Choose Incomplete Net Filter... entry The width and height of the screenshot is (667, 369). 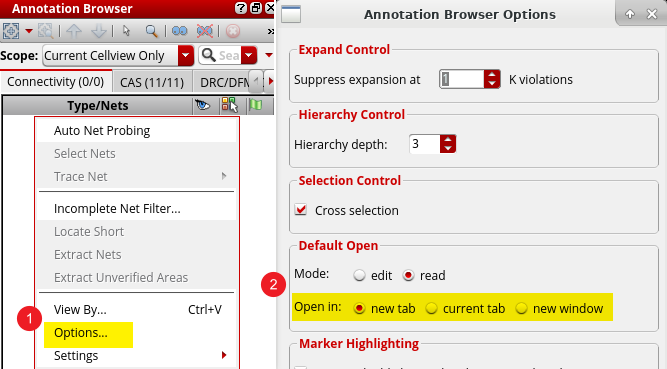click(x=137, y=209)
